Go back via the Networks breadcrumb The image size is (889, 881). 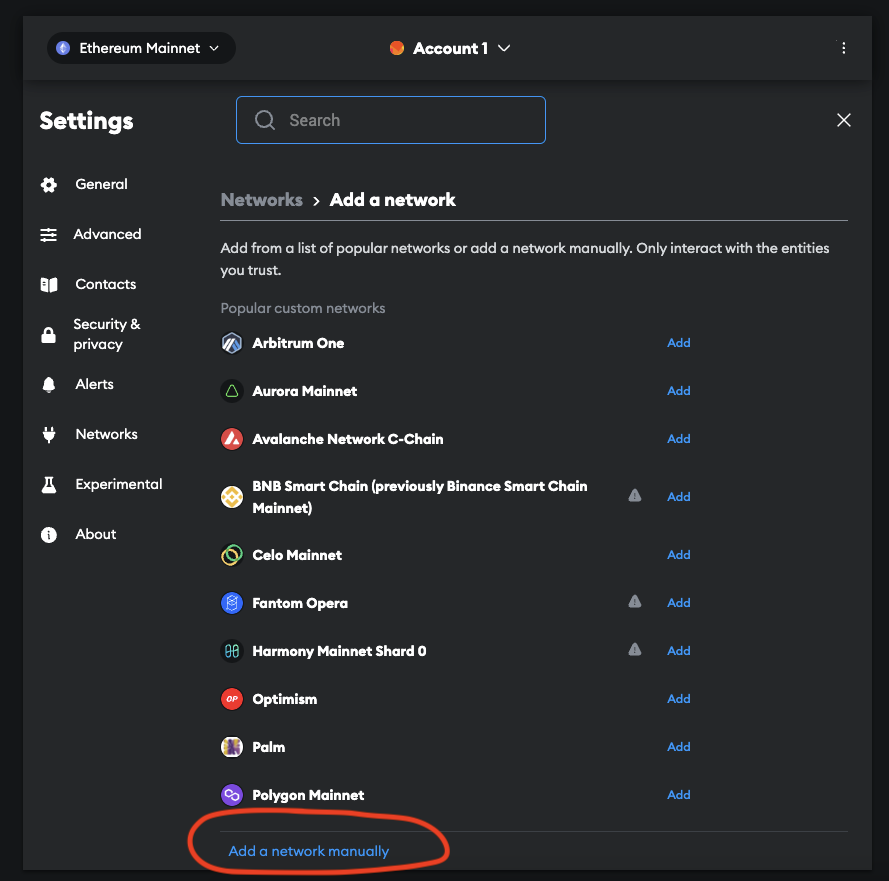point(261,199)
